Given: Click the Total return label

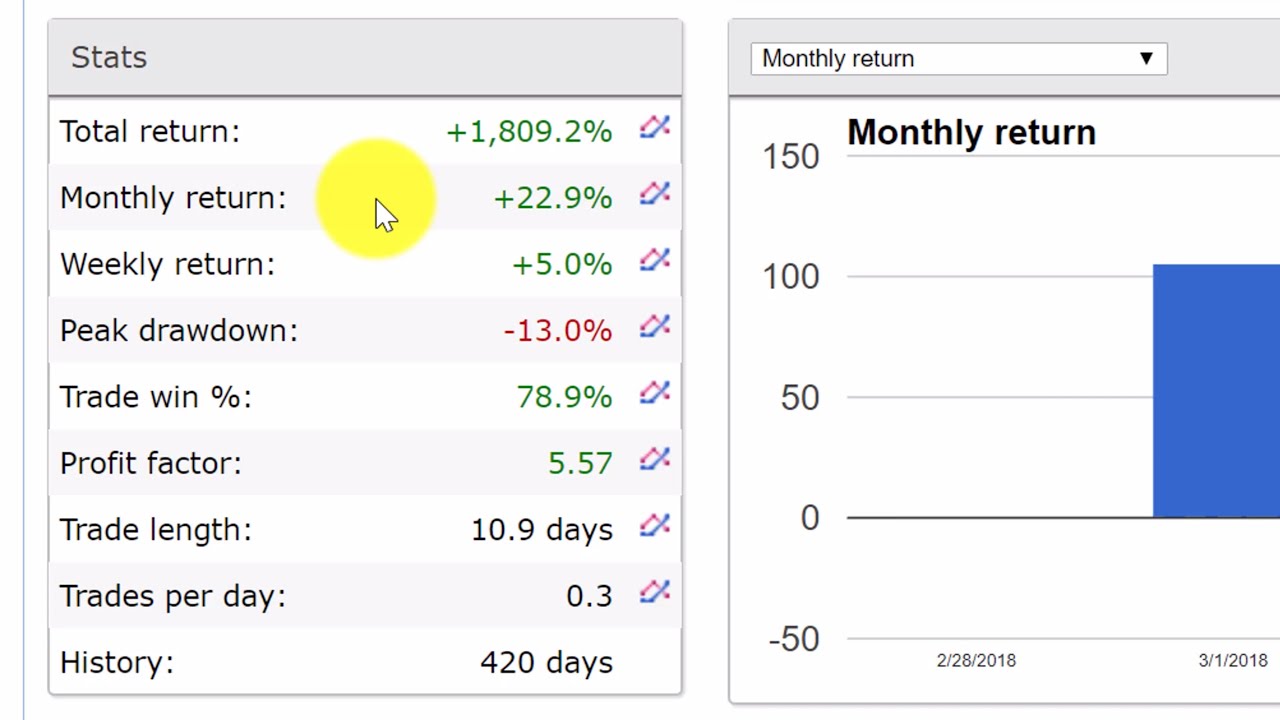Looking at the screenshot, I should click(x=150, y=132).
